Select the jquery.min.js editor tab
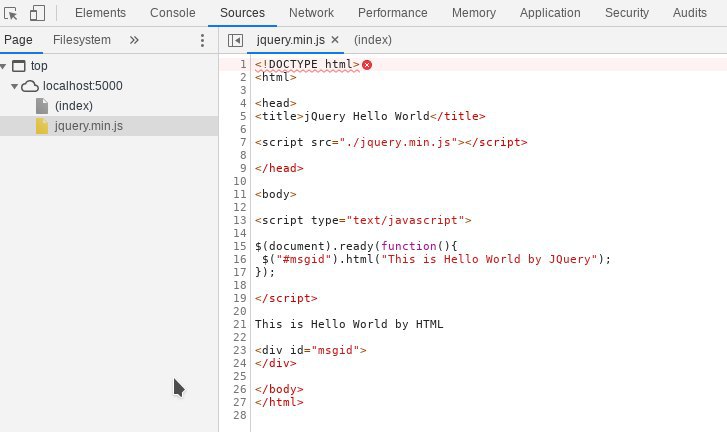The height and width of the screenshot is (432, 727). [x=291, y=40]
